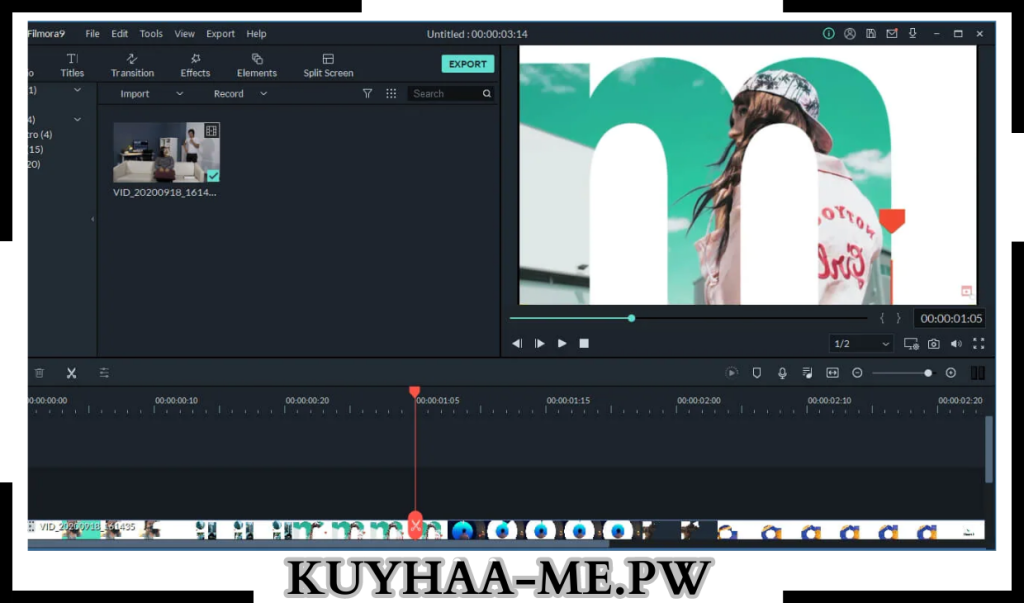Zoom in the timeline plus icon
Screen dimensions: 1024x603
951,373
